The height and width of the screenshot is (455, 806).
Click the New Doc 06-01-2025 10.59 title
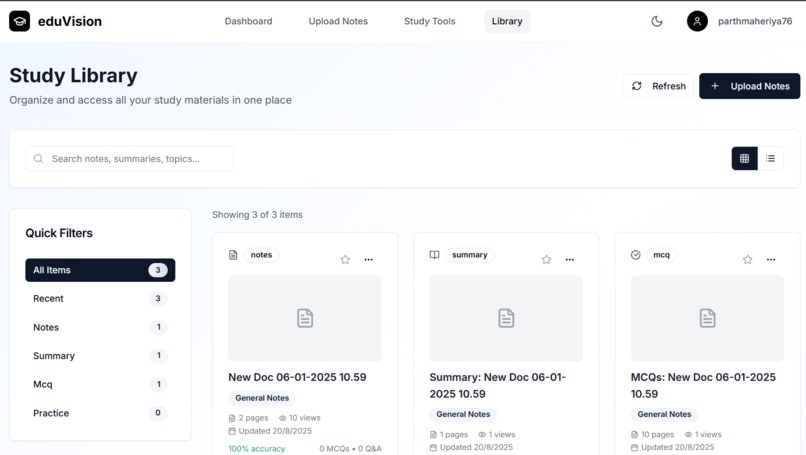click(x=297, y=377)
